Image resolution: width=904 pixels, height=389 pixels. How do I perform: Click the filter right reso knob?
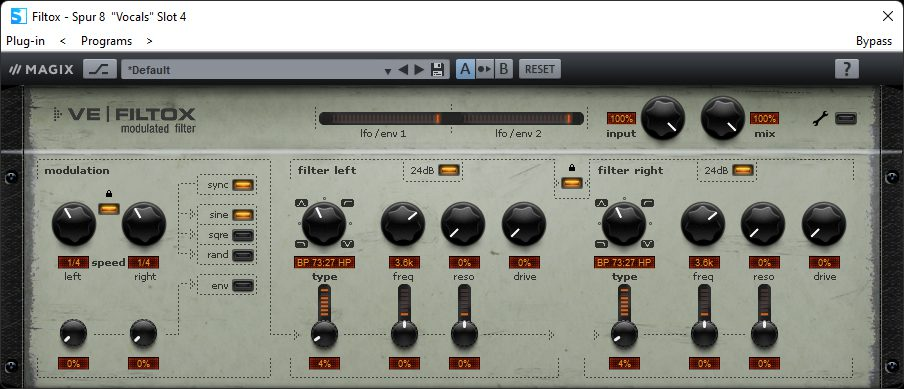(763, 224)
